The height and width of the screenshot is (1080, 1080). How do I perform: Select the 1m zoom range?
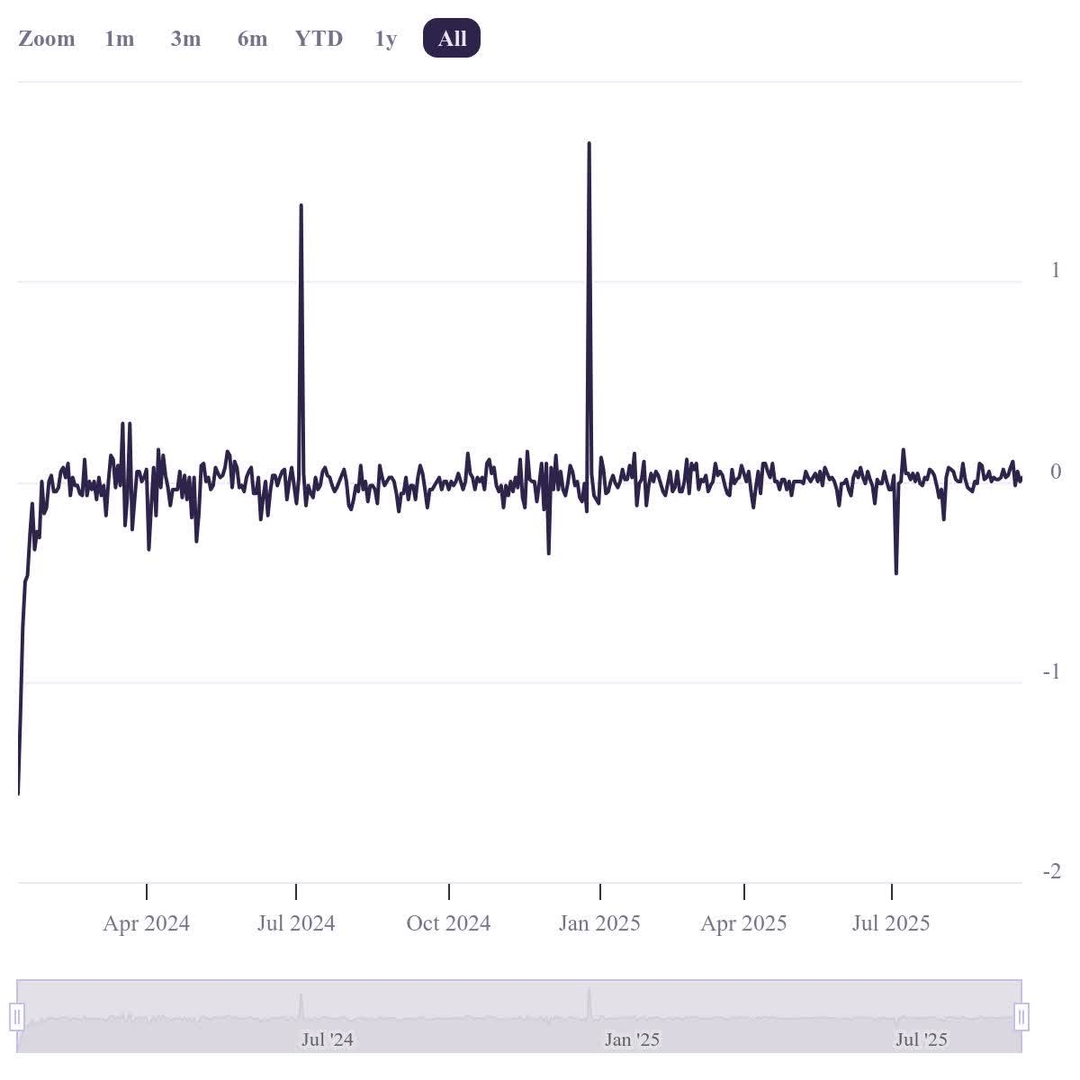[x=118, y=38]
